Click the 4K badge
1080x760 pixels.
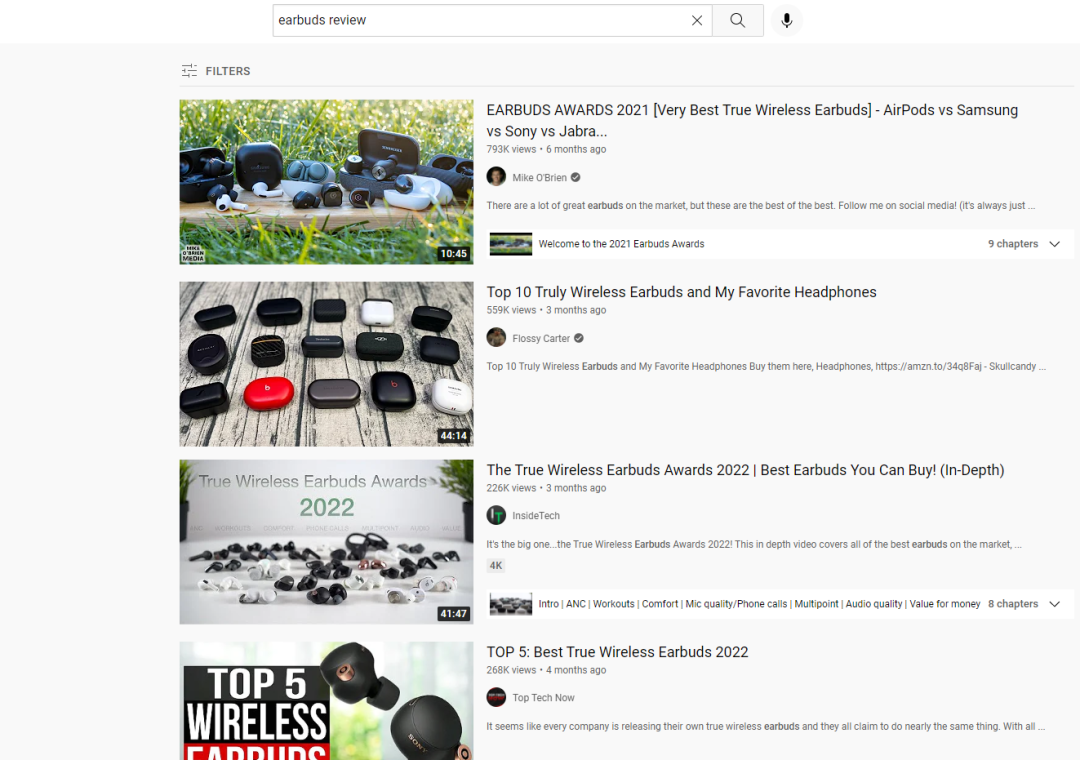click(x=496, y=566)
